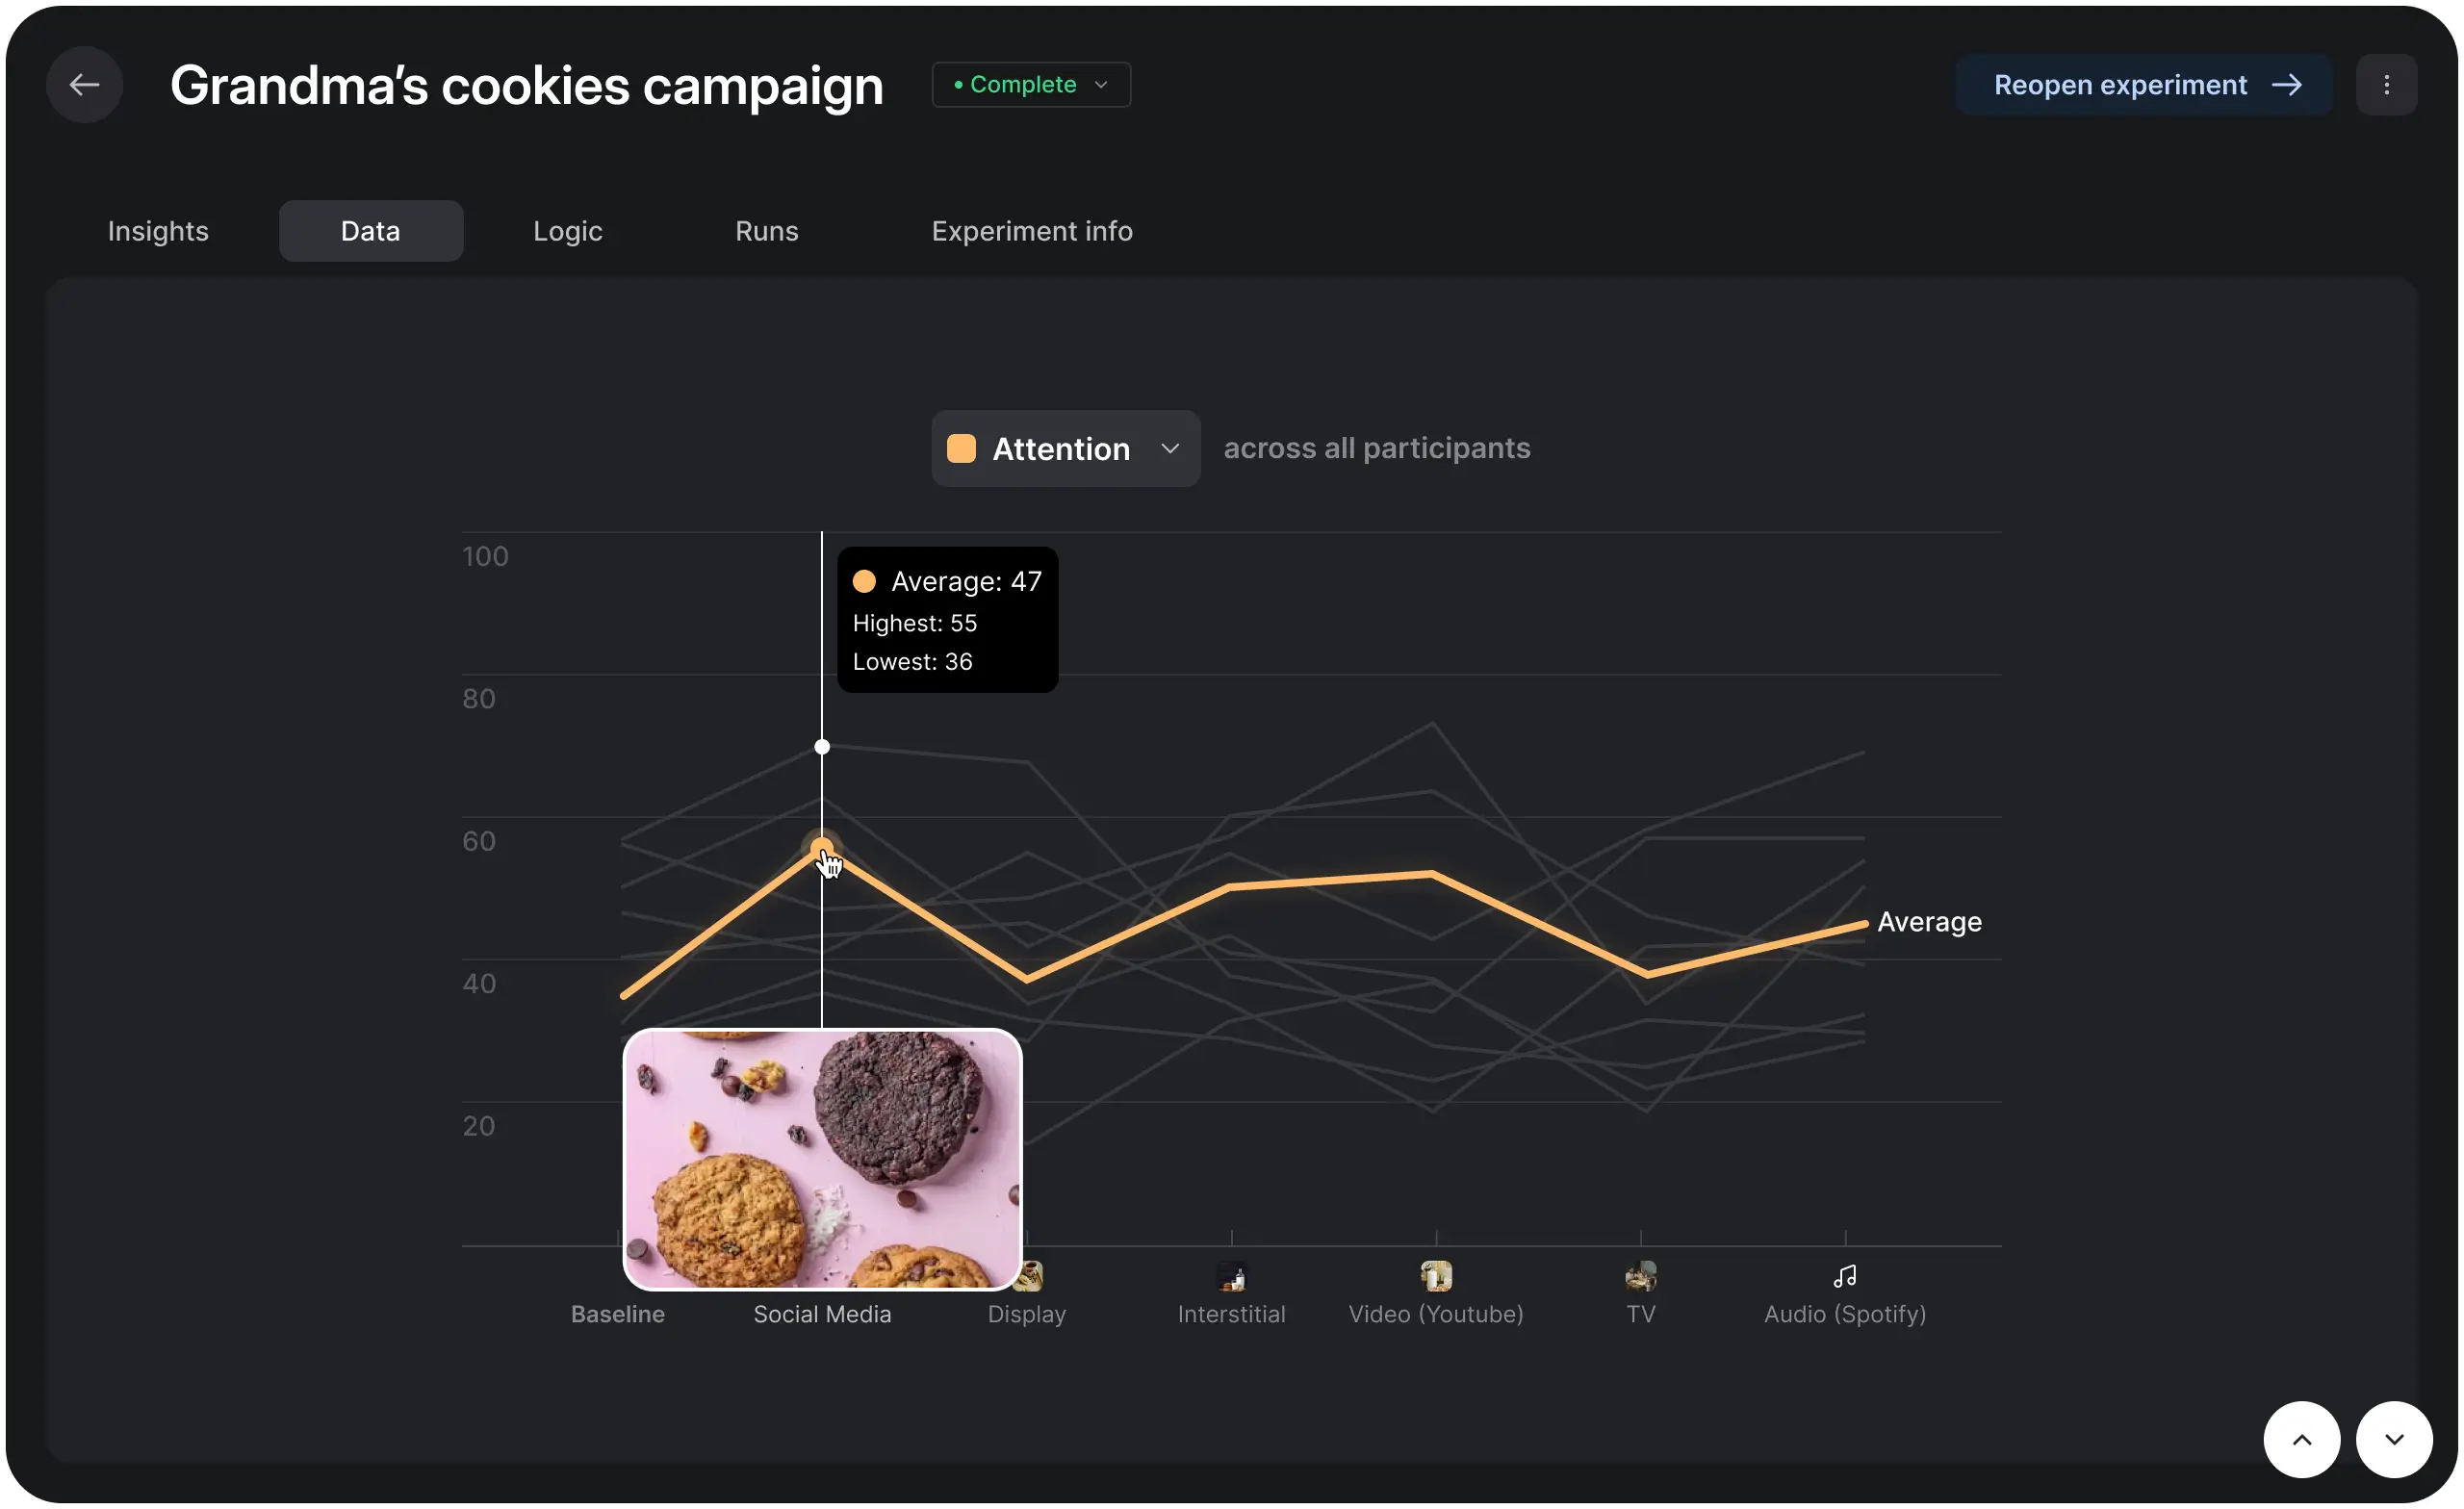Click the cookies image thumbnail under the chart
The width and height of the screenshot is (2464, 1509).
click(x=822, y=1159)
